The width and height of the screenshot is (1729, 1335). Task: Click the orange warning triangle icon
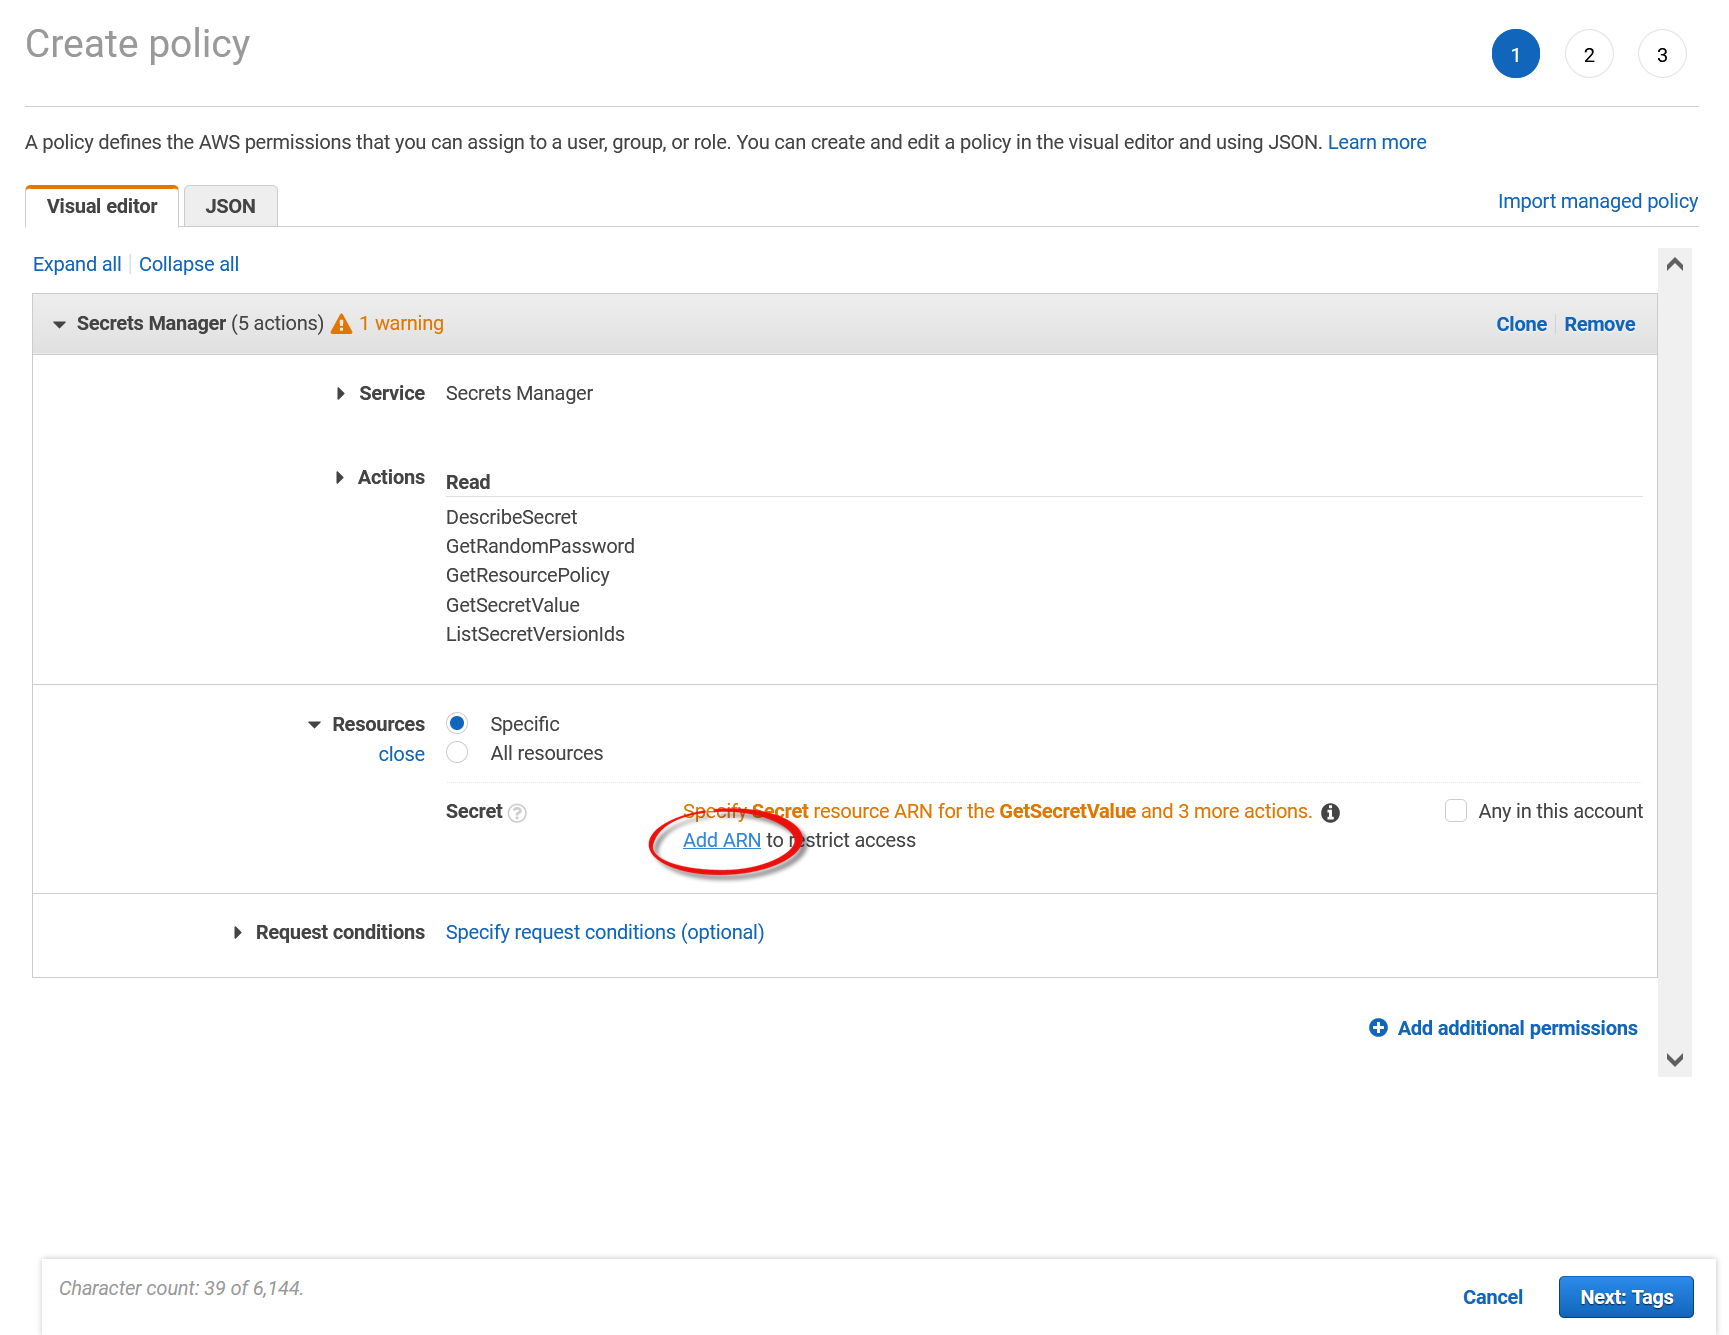tap(341, 324)
